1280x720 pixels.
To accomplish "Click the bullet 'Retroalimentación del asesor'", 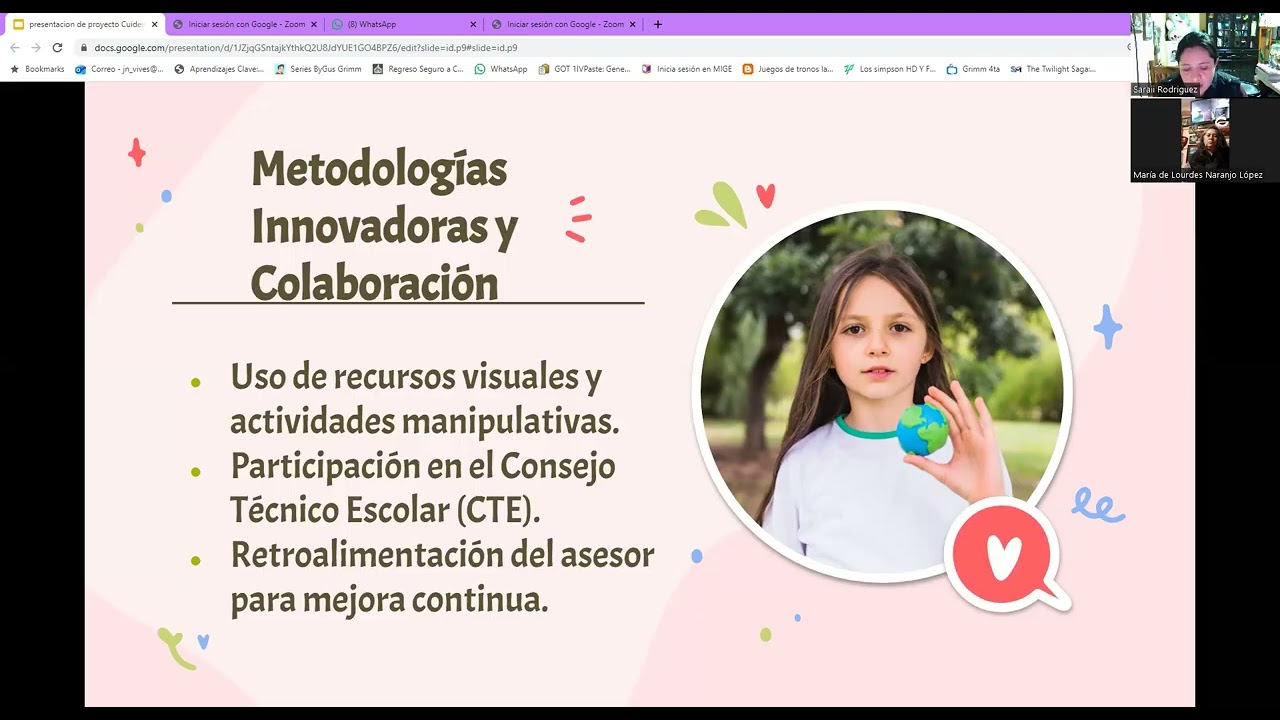I will pos(443,577).
